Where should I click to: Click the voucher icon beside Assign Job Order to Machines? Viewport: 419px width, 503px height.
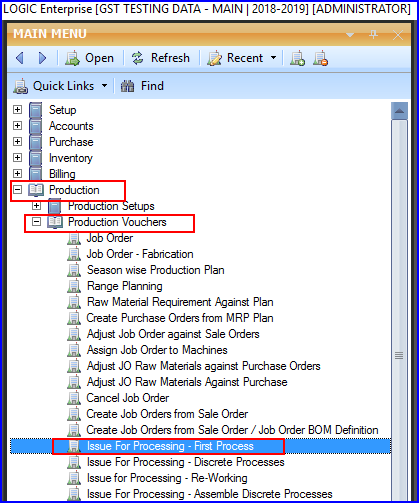point(74,350)
